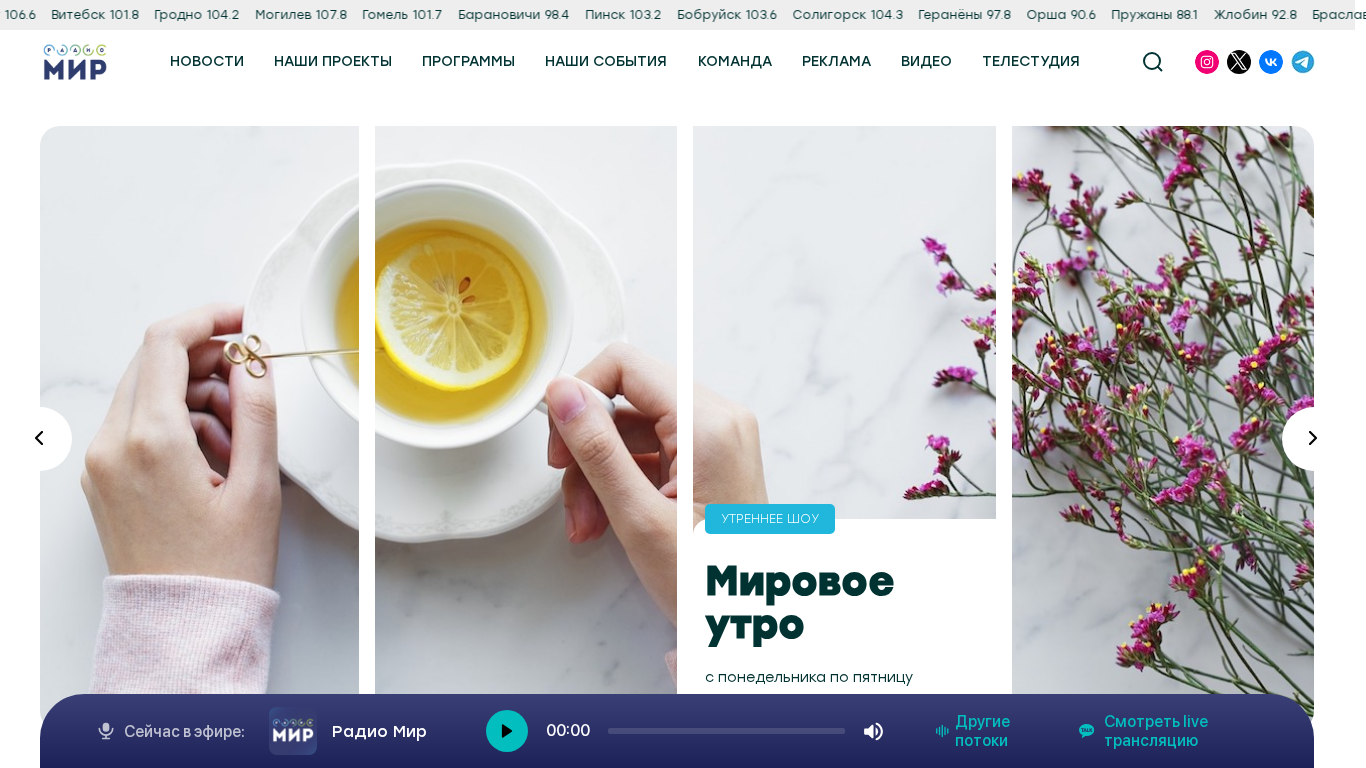1366x768 pixels.
Task: Open the Telegram social icon
Action: tap(1302, 62)
